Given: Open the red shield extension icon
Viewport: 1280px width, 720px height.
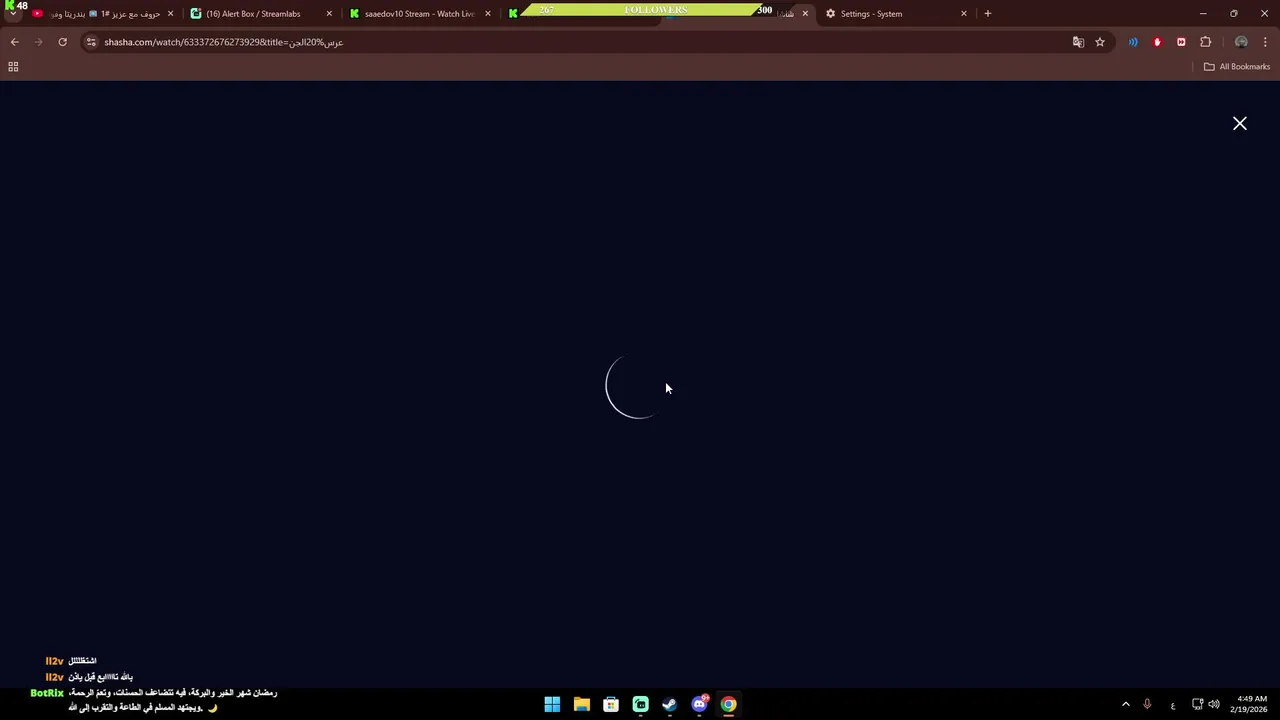Looking at the screenshot, I should point(1157,42).
